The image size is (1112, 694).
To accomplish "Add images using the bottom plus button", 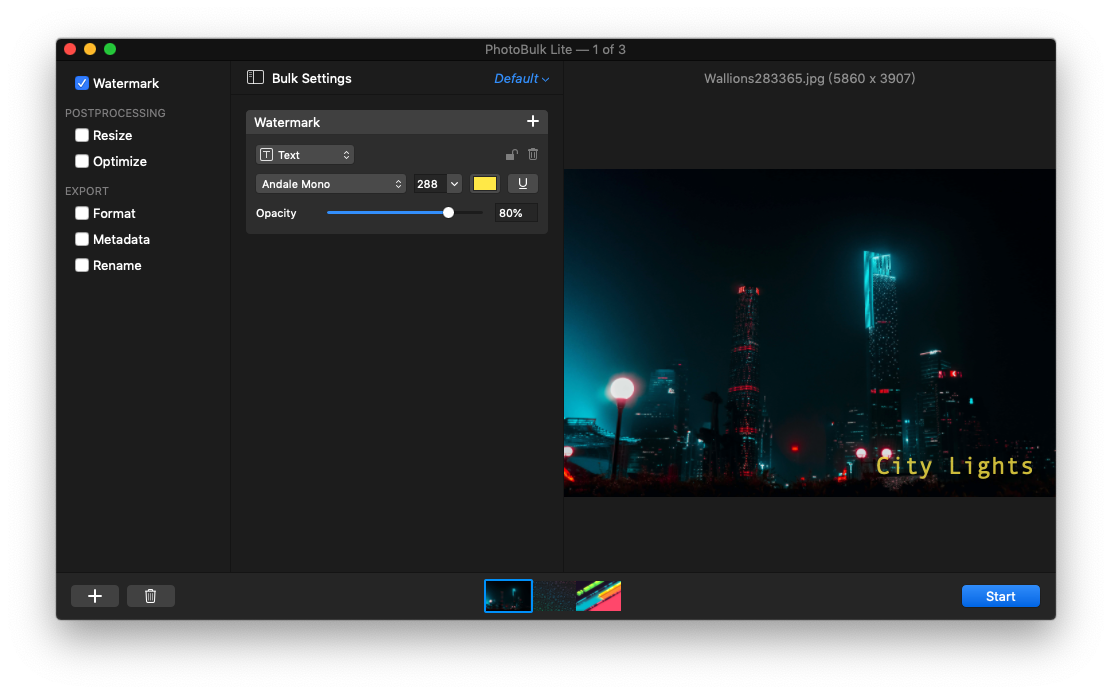I will point(94,596).
